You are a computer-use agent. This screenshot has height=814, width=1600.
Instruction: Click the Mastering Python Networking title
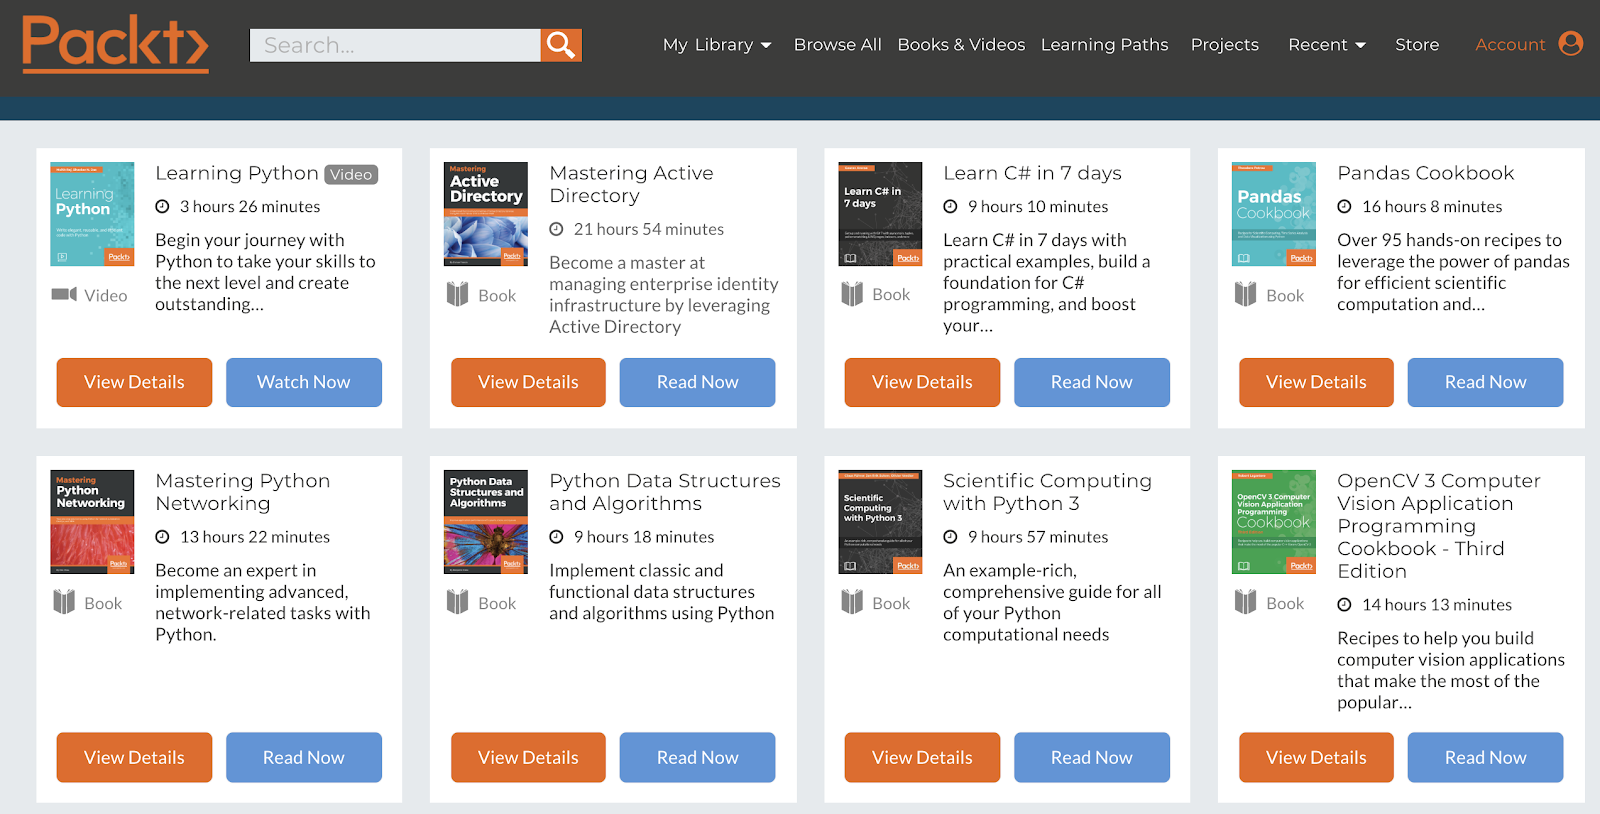(x=242, y=492)
